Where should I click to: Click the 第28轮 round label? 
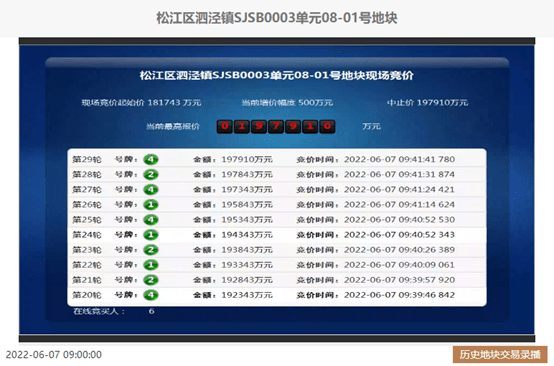click(87, 175)
